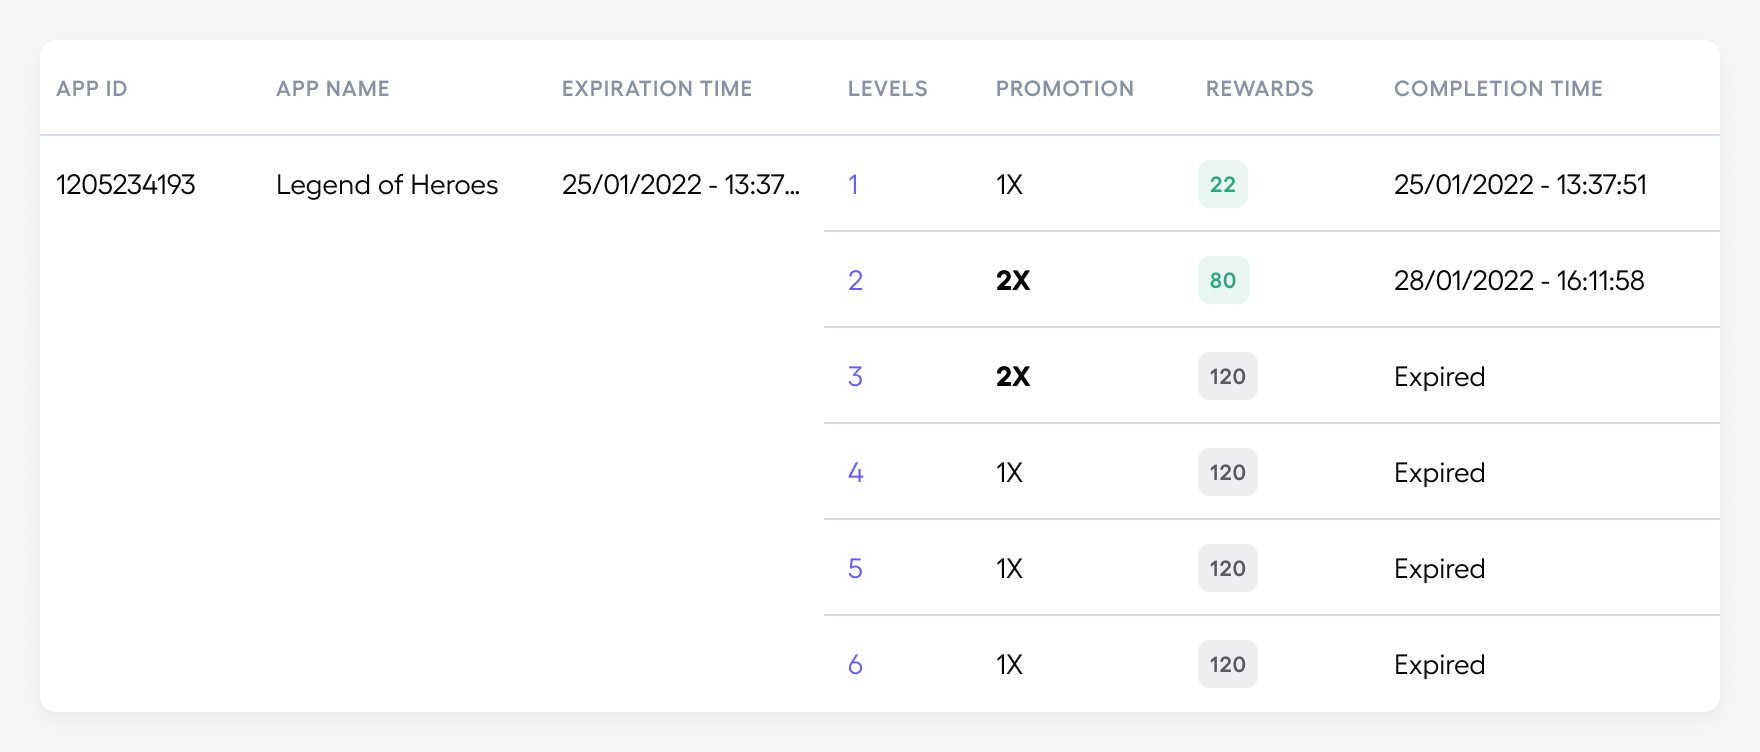1760x752 pixels.
Task: Click the bold 2X promotion for level 3
Action: click(x=1013, y=376)
